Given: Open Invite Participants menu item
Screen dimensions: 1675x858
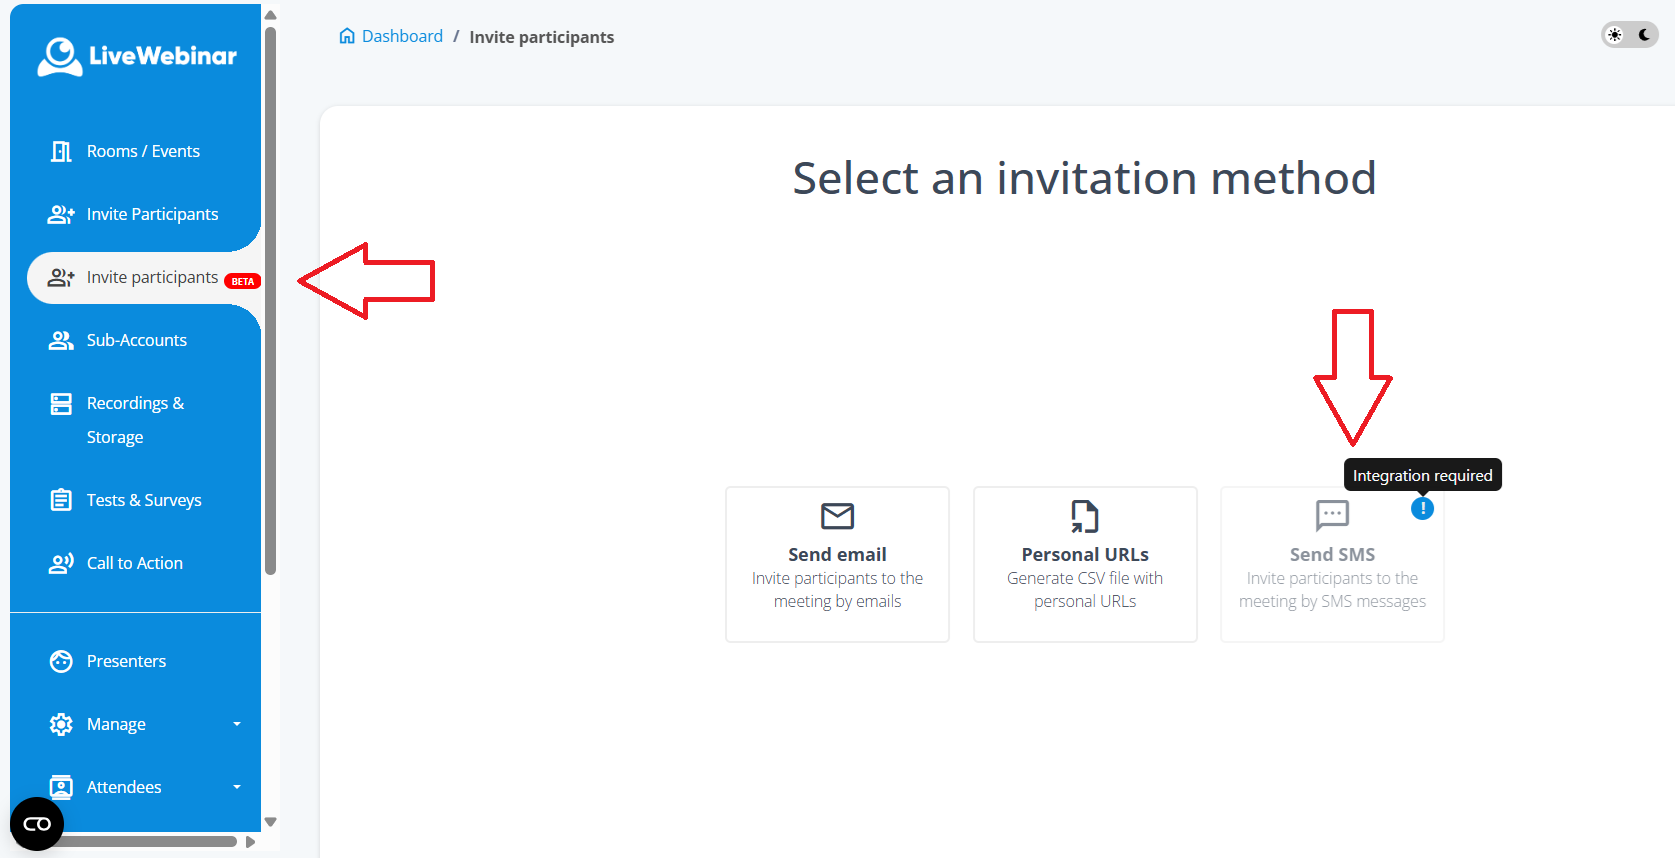Looking at the screenshot, I should point(152,214).
